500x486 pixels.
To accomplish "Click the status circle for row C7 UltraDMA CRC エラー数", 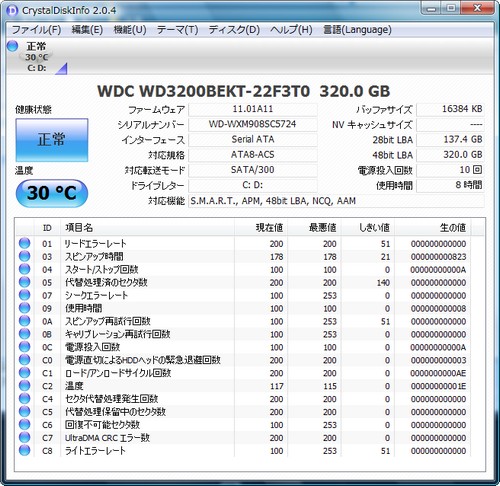I will point(24,437).
